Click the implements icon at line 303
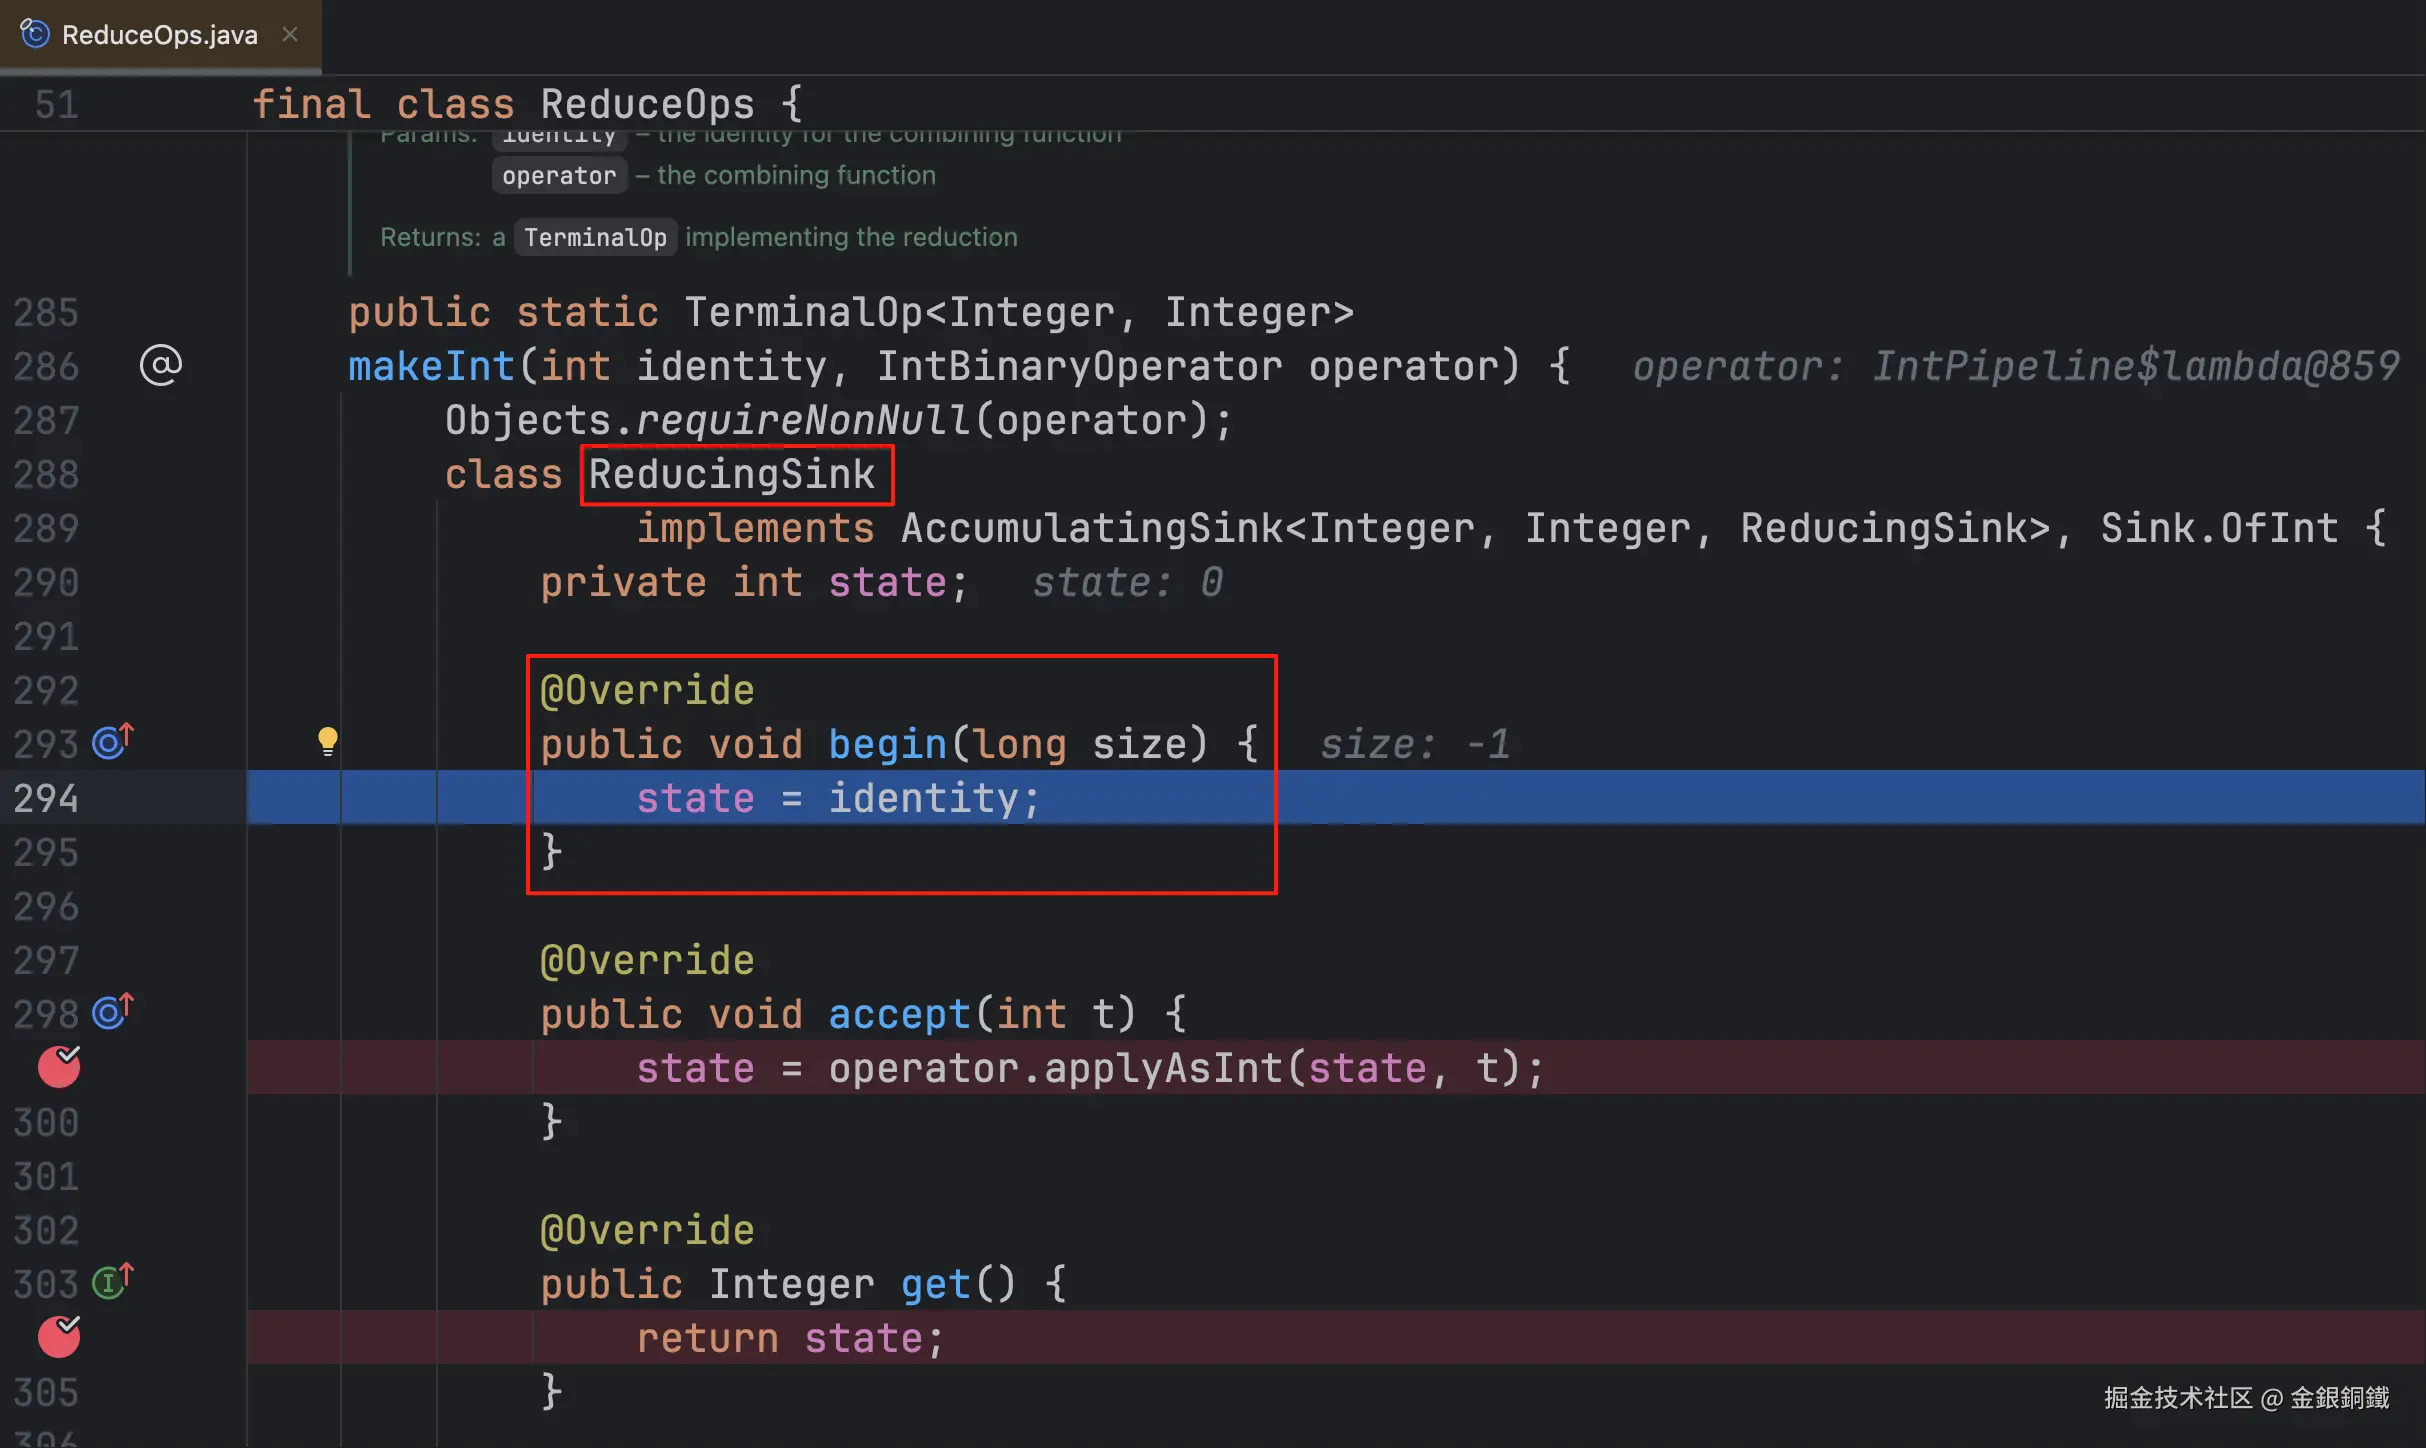The image size is (2426, 1448). point(112,1282)
